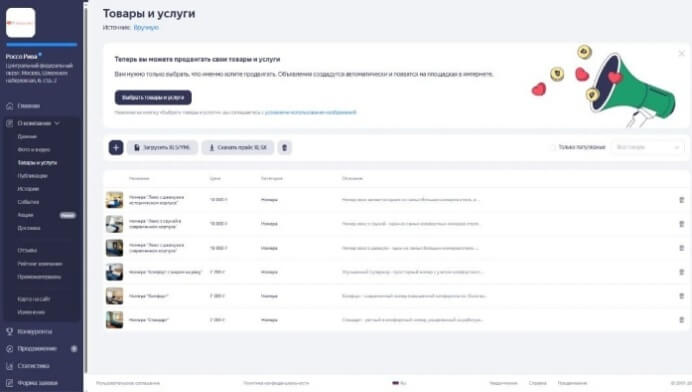Click the "Скачать прайс XLSX" button
The image size is (692, 392).
[238, 147]
